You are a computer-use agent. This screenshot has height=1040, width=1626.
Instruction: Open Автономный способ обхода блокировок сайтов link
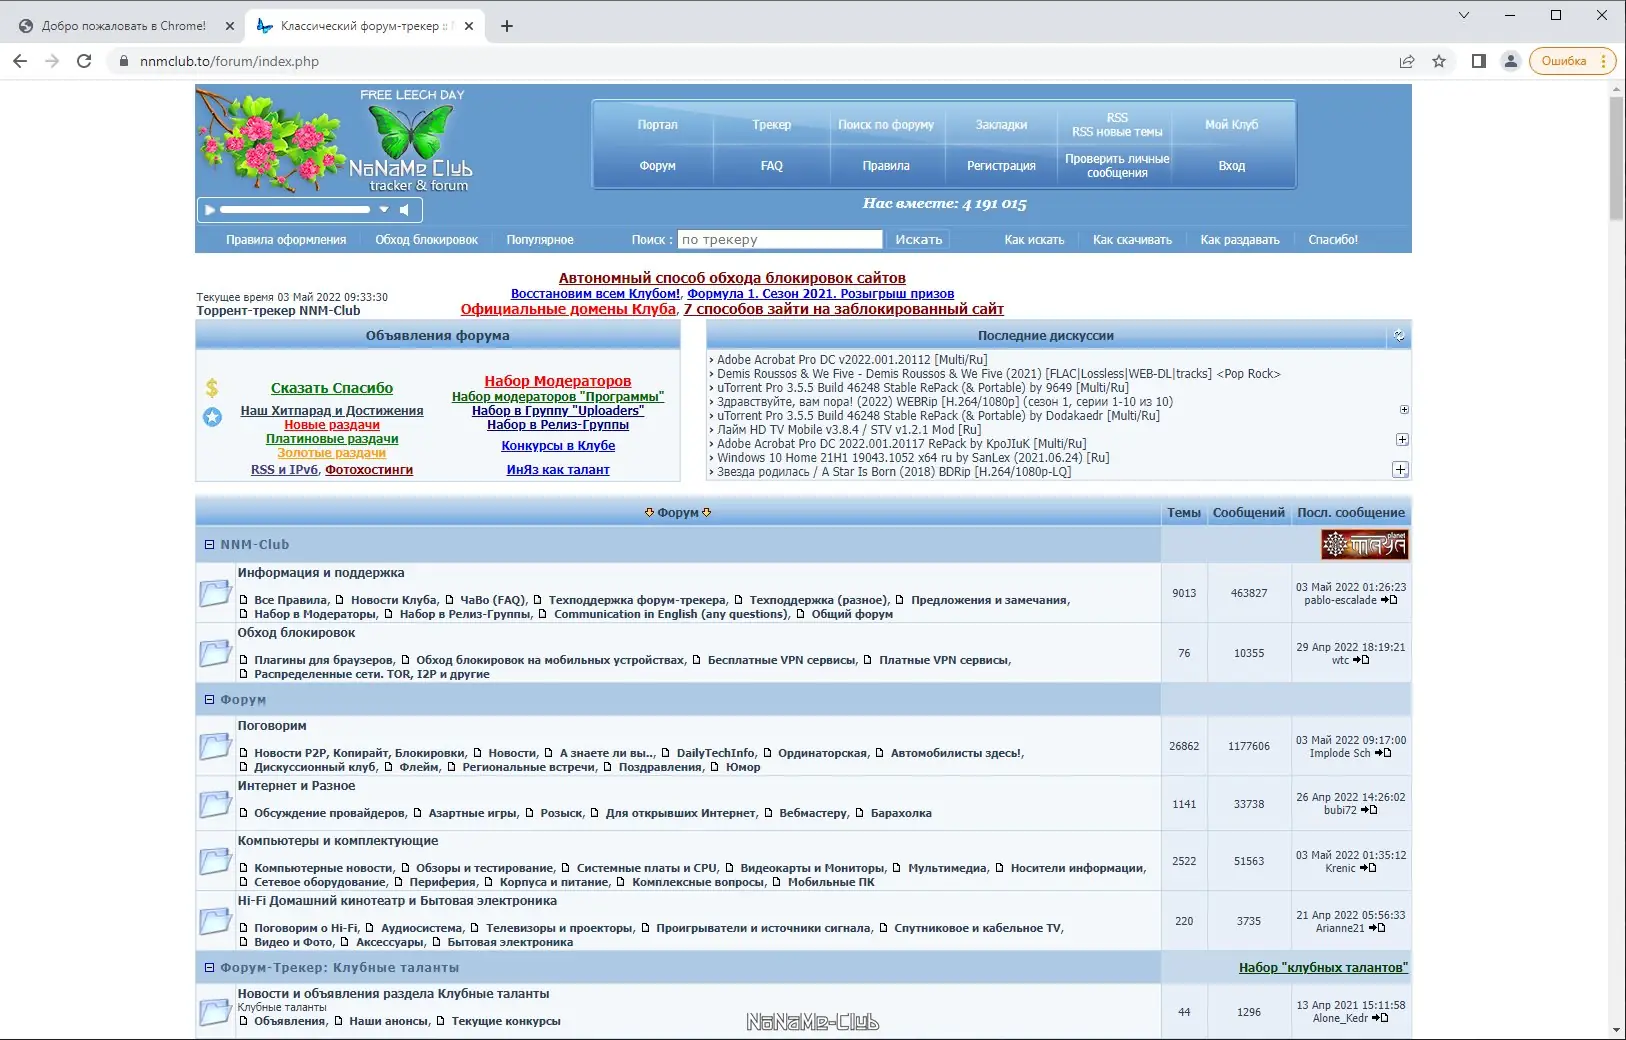tap(732, 278)
